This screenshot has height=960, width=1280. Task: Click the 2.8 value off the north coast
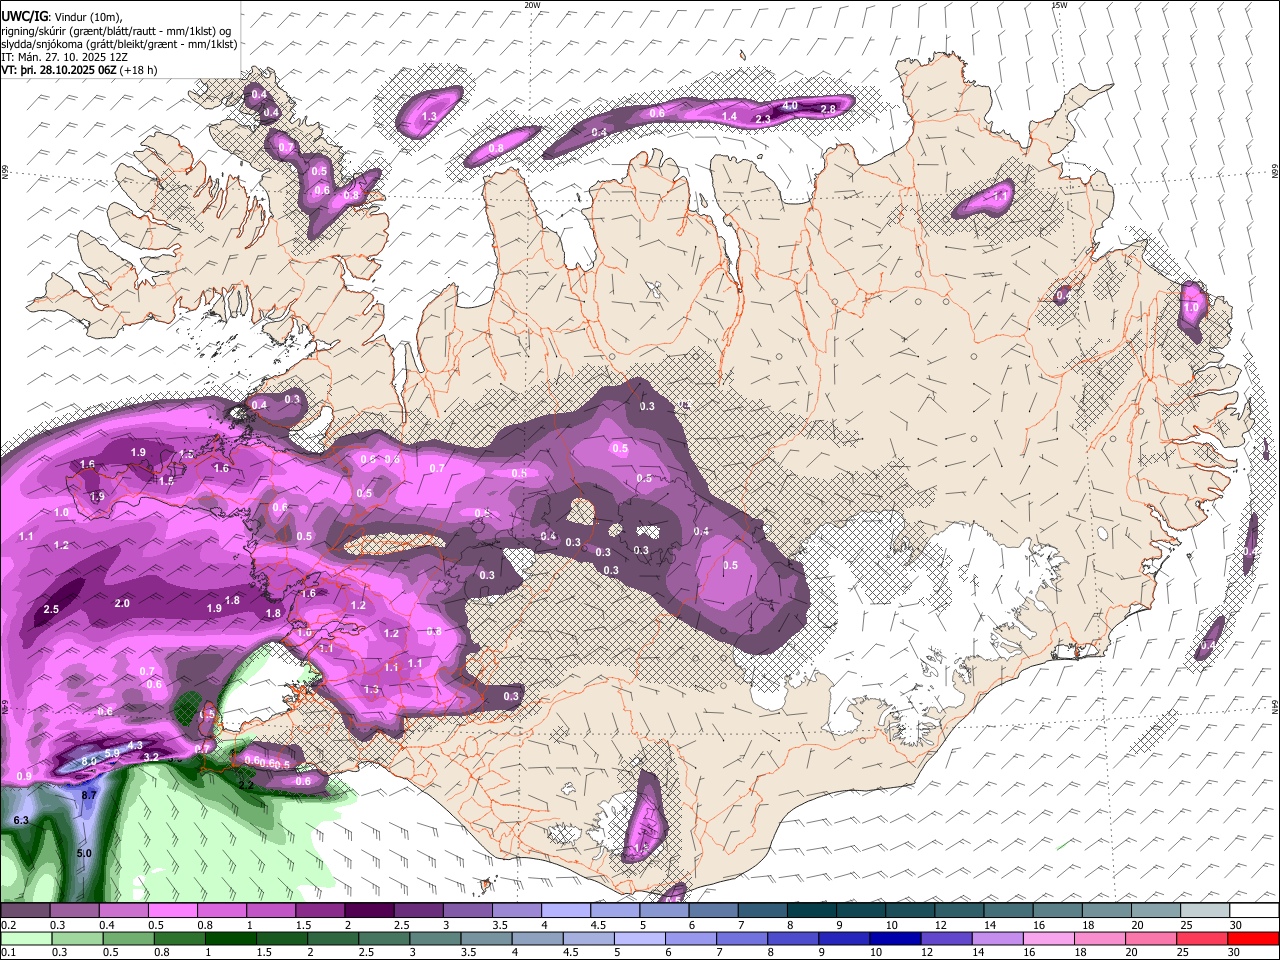click(x=828, y=109)
